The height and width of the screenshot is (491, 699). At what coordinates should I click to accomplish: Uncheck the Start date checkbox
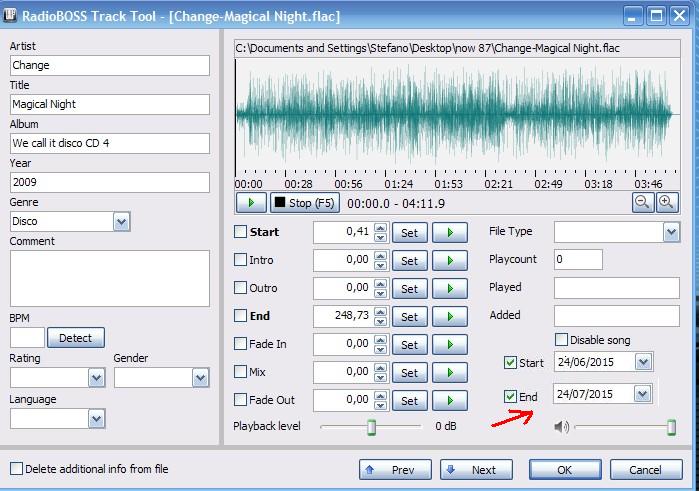(510, 363)
